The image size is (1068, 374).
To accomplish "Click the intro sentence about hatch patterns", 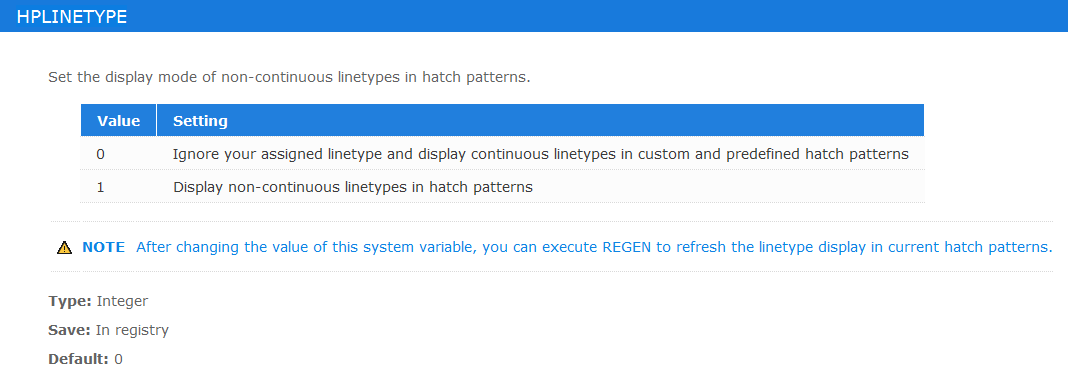I will (x=289, y=77).
